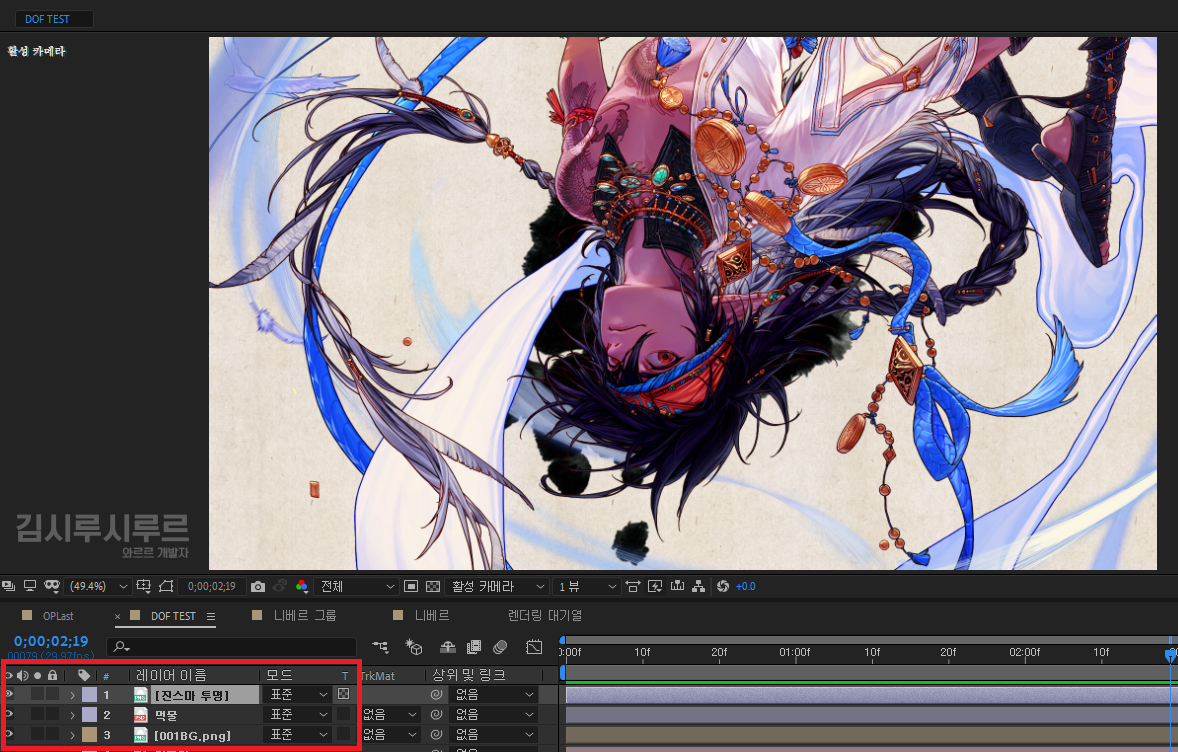The height and width of the screenshot is (752, 1178).
Task: Toggle the transparency grid icon
Action: [x=433, y=586]
